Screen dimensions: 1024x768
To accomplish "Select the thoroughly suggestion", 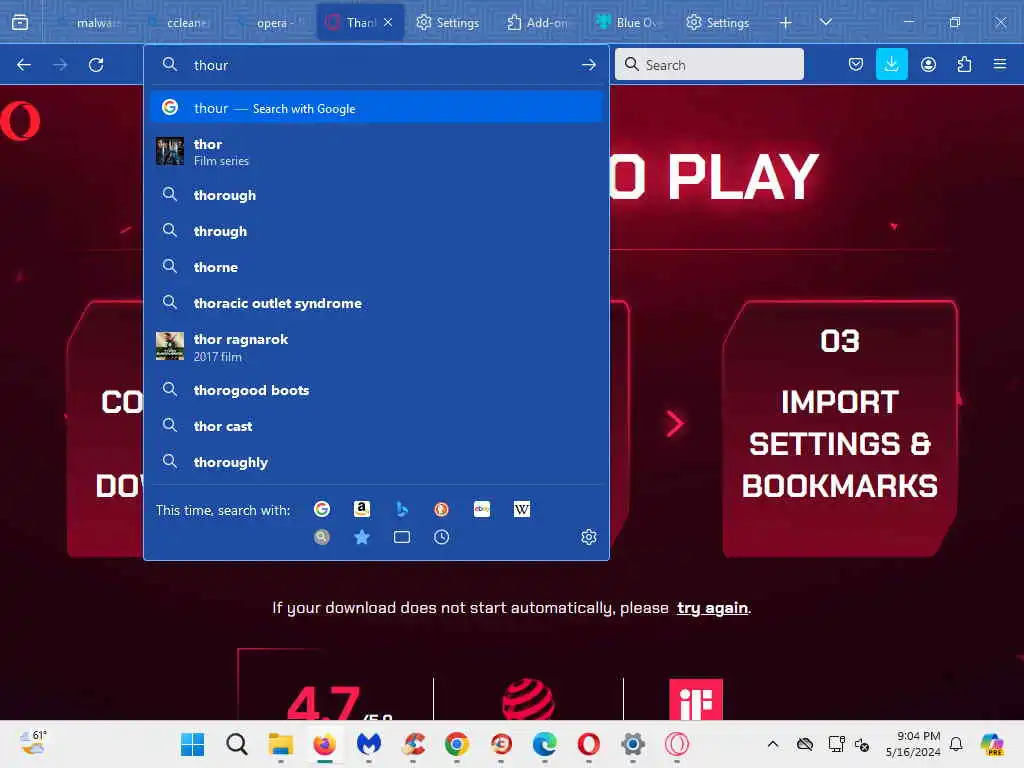I will 376,462.
